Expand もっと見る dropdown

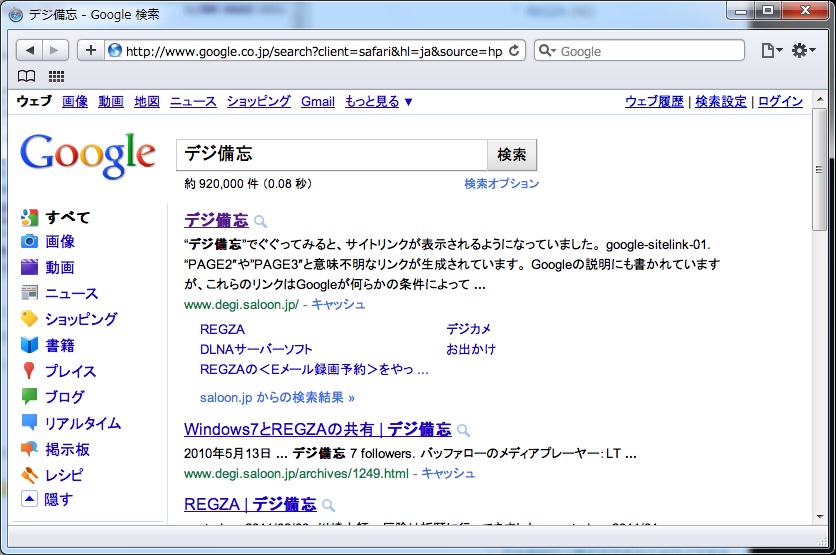379,101
